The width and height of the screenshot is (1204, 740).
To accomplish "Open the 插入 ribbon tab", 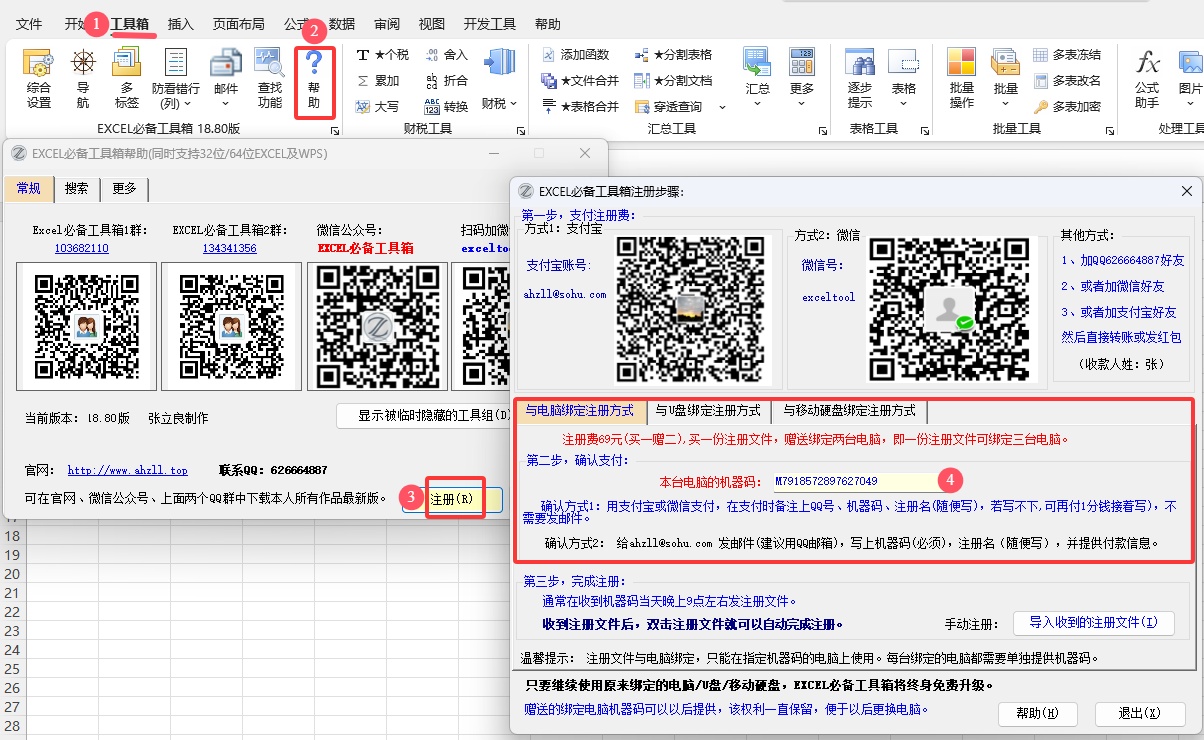I will tap(181, 24).
